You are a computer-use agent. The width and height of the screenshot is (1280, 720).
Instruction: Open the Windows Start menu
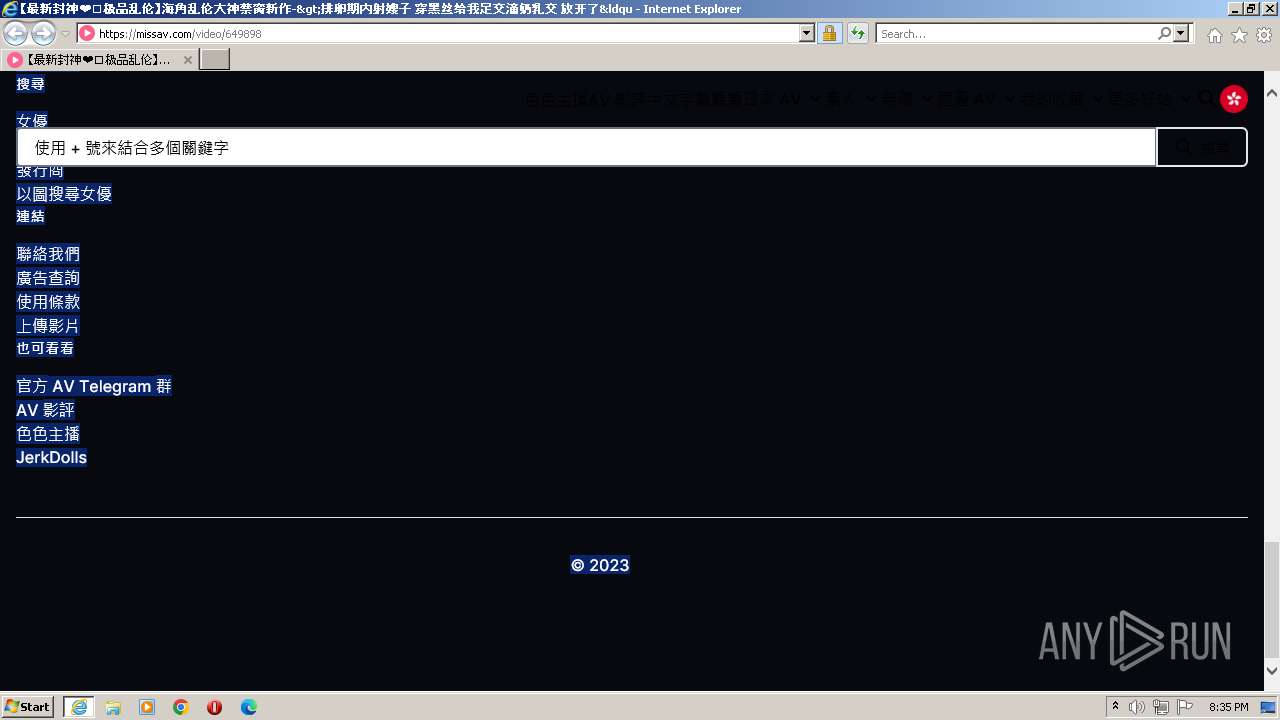coord(28,707)
